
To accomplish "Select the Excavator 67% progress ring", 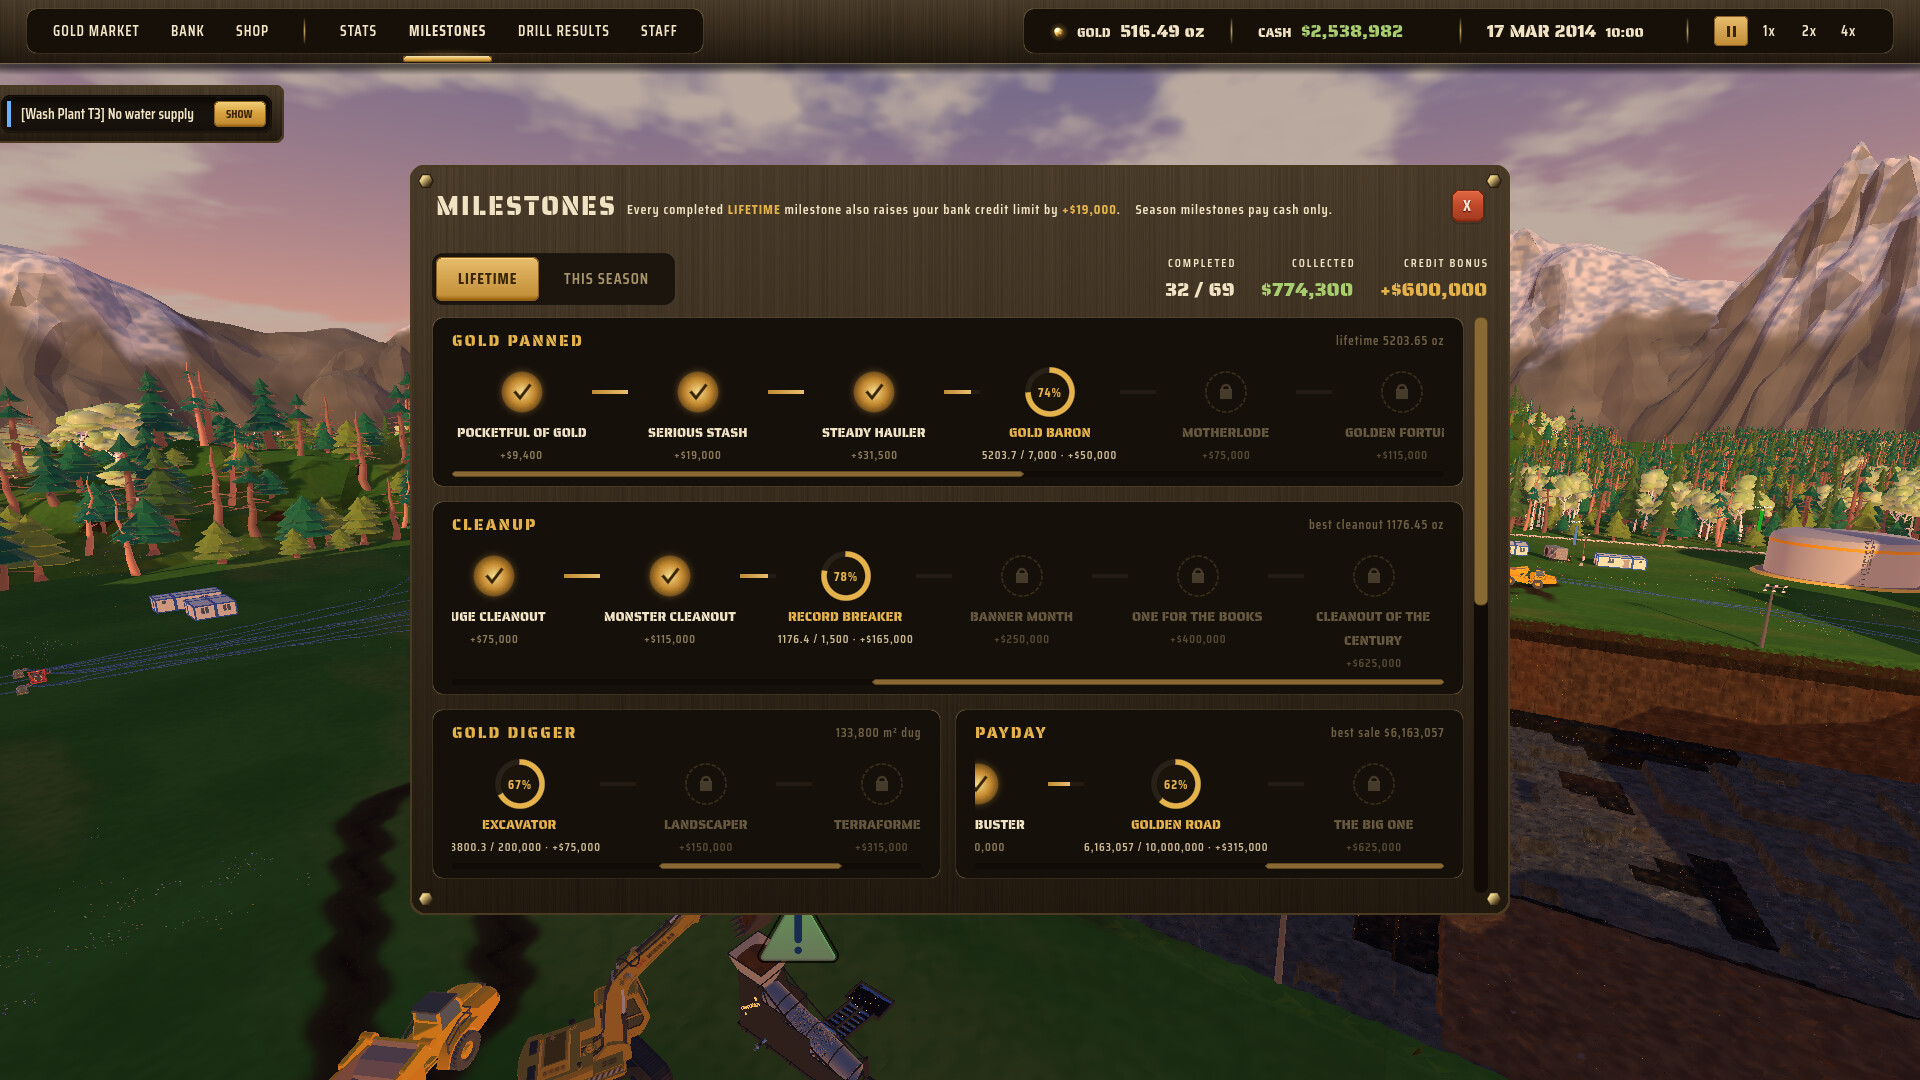I will 519,784.
